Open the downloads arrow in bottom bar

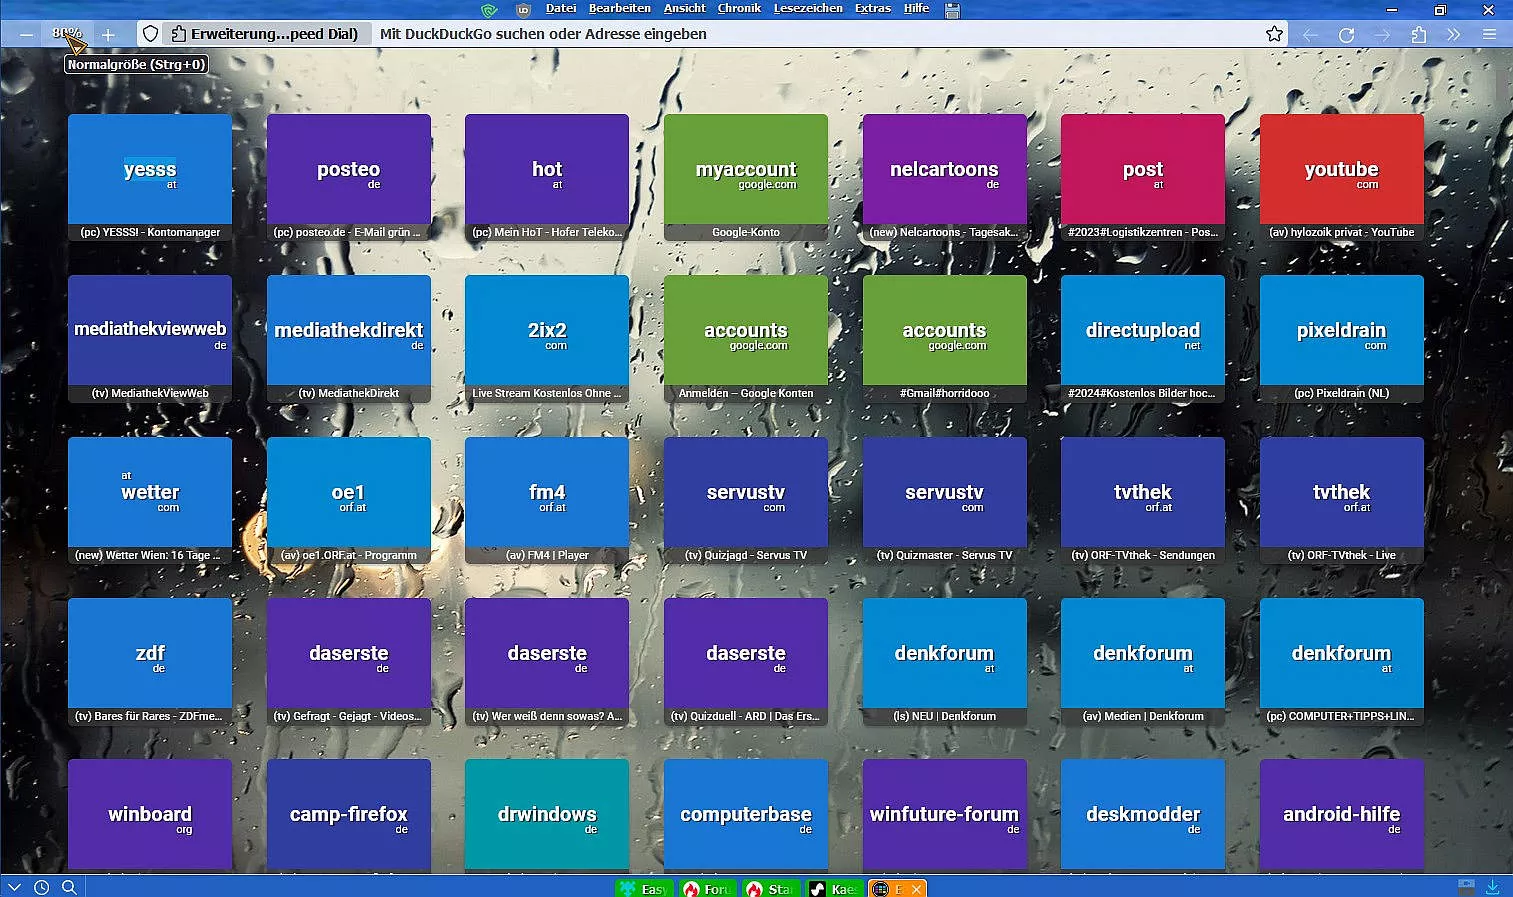[1492, 887]
